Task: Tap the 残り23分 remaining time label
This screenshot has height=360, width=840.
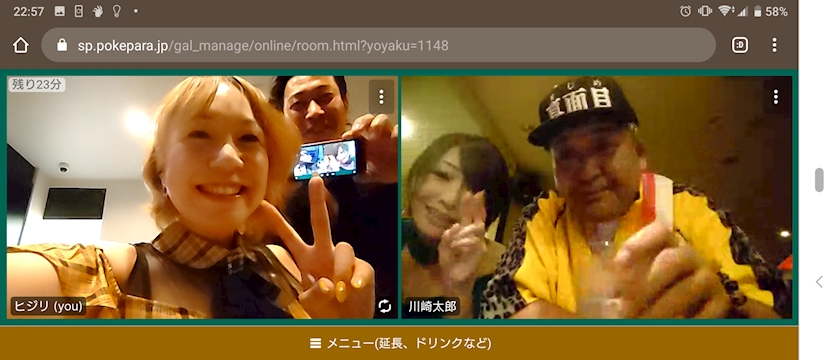Action: [x=36, y=84]
